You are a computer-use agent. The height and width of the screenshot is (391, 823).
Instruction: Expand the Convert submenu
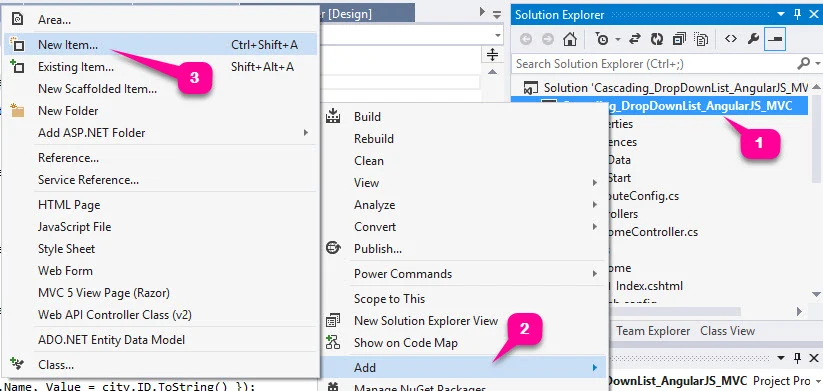click(465, 227)
